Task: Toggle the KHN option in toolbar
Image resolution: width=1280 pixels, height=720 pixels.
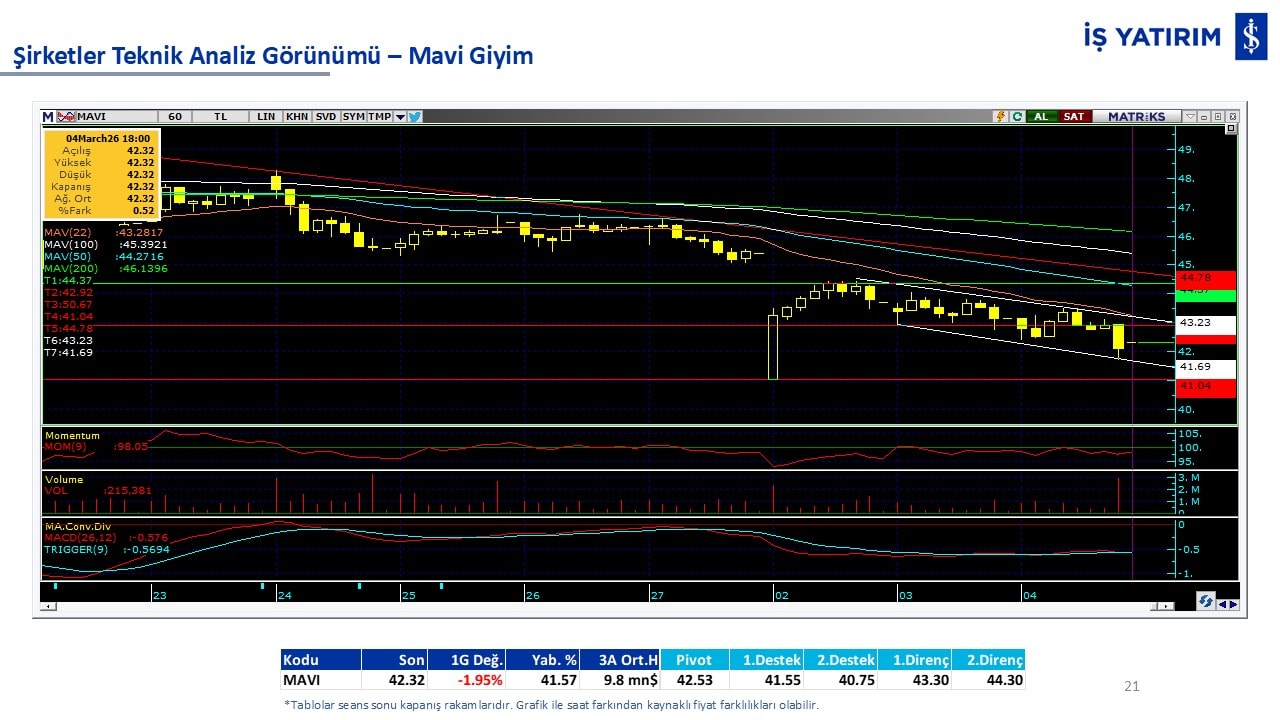Action: 297,116
